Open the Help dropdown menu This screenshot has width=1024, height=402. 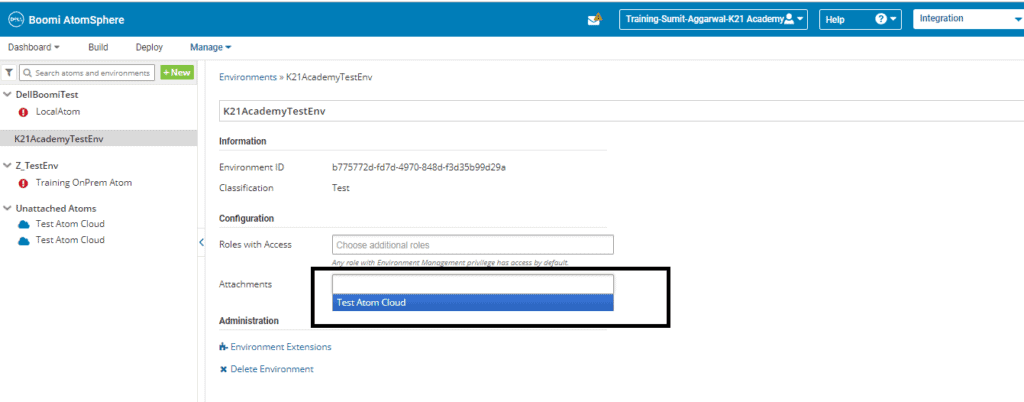pyautogui.click(x=860, y=19)
